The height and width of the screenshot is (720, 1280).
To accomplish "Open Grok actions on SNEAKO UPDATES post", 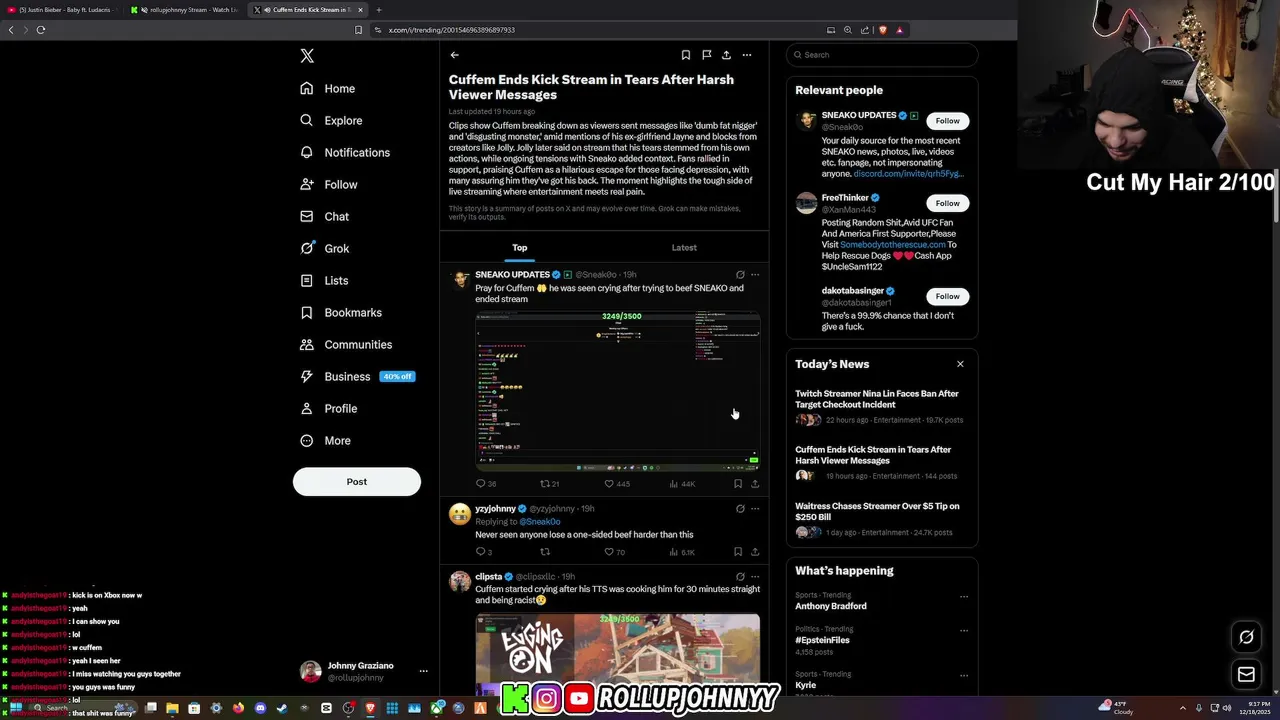I will pyautogui.click(x=740, y=274).
